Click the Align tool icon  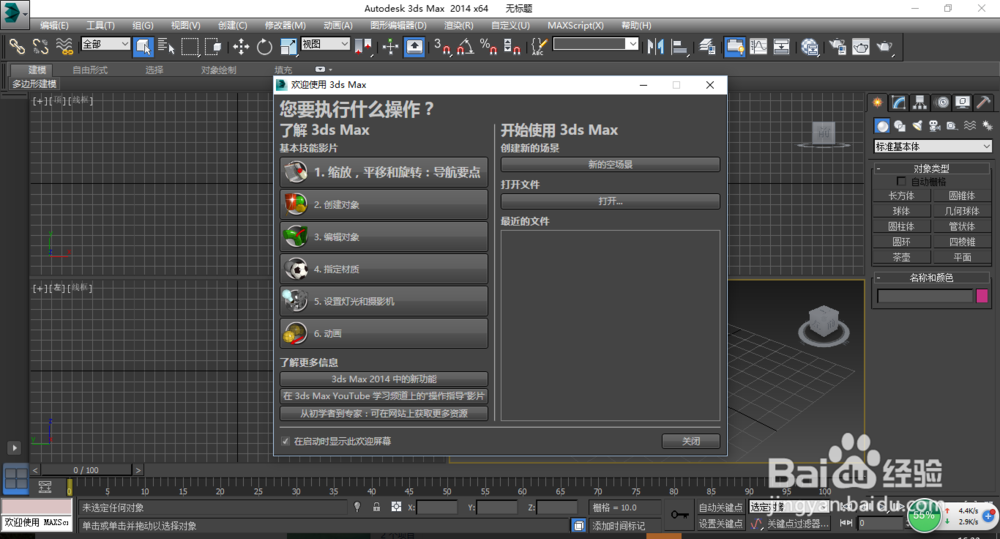click(x=680, y=47)
